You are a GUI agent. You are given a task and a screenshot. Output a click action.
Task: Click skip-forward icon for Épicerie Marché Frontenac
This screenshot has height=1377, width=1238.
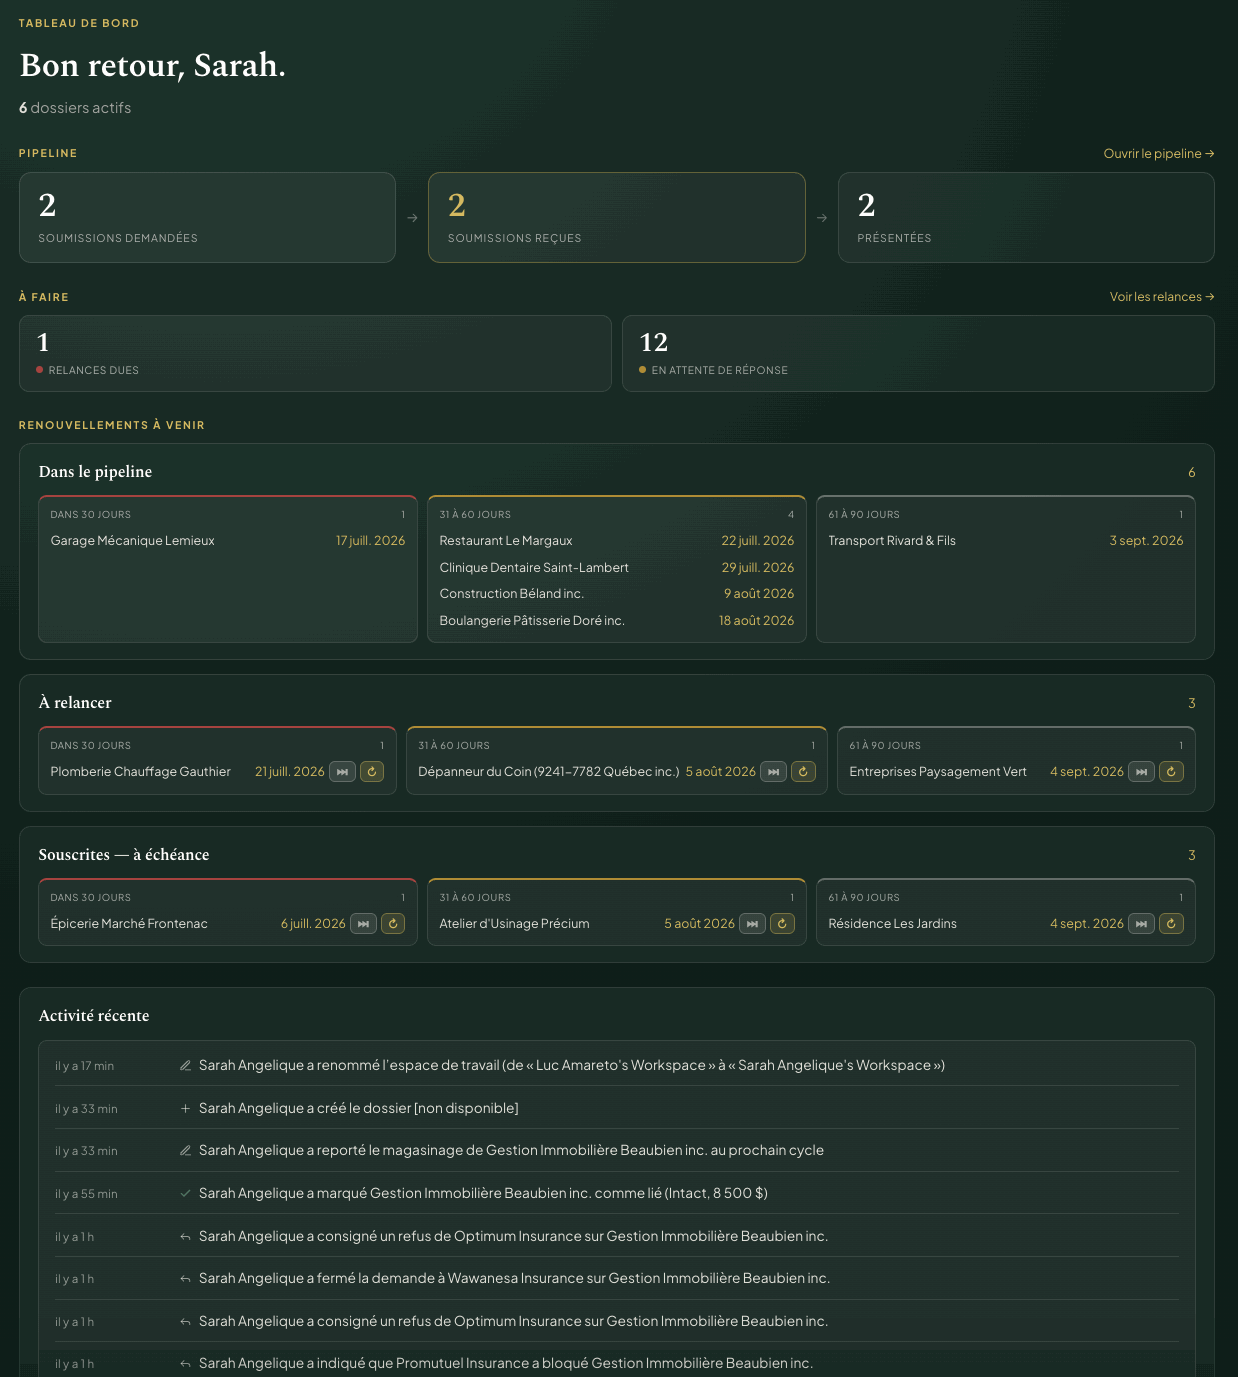point(364,924)
